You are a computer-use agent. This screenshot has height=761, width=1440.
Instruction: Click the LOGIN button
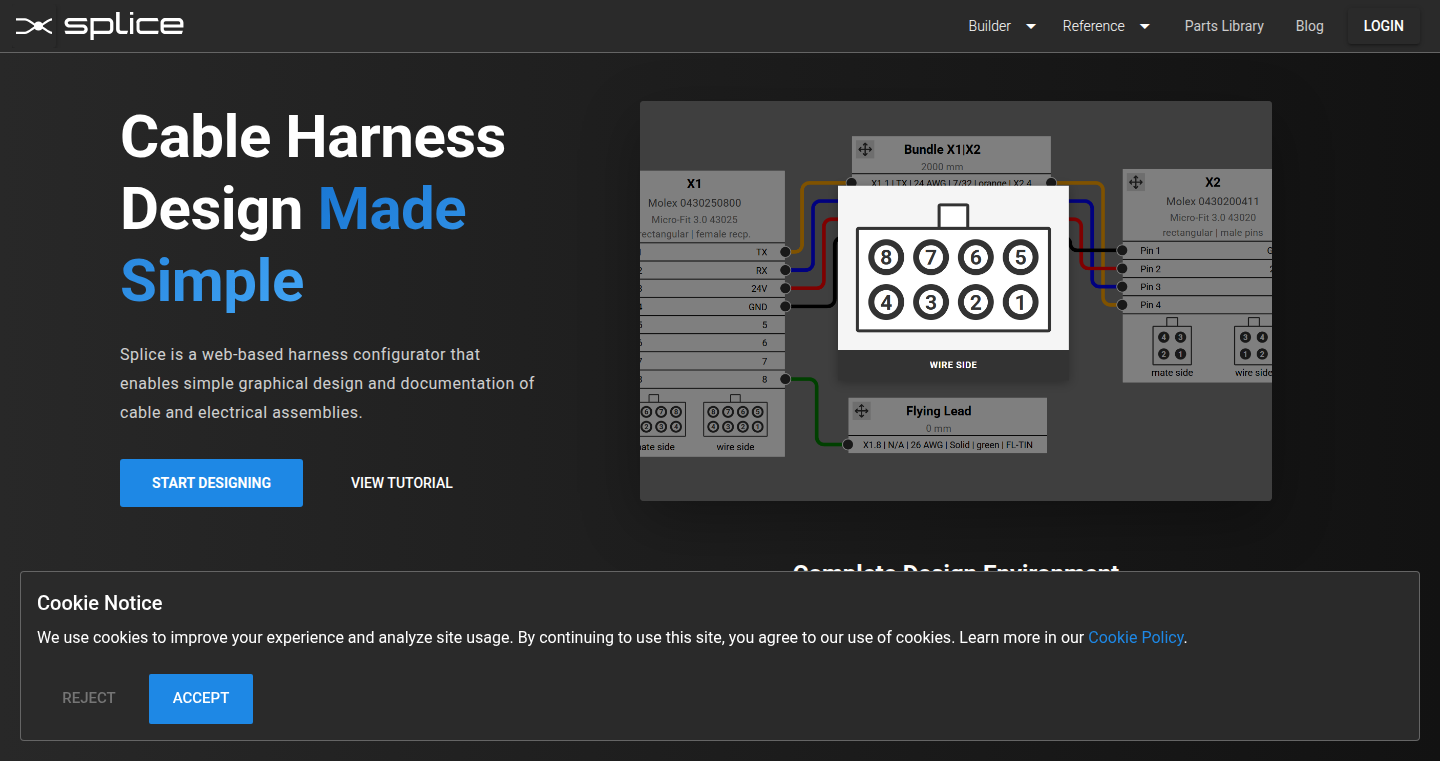(1384, 26)
